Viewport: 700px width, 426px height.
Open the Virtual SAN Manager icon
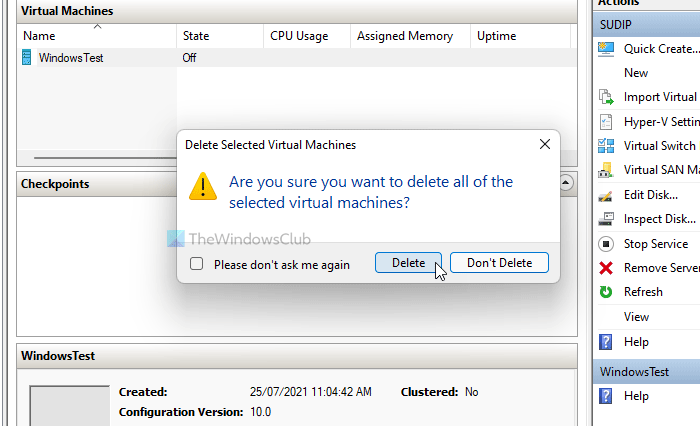[x=606, y=170]
